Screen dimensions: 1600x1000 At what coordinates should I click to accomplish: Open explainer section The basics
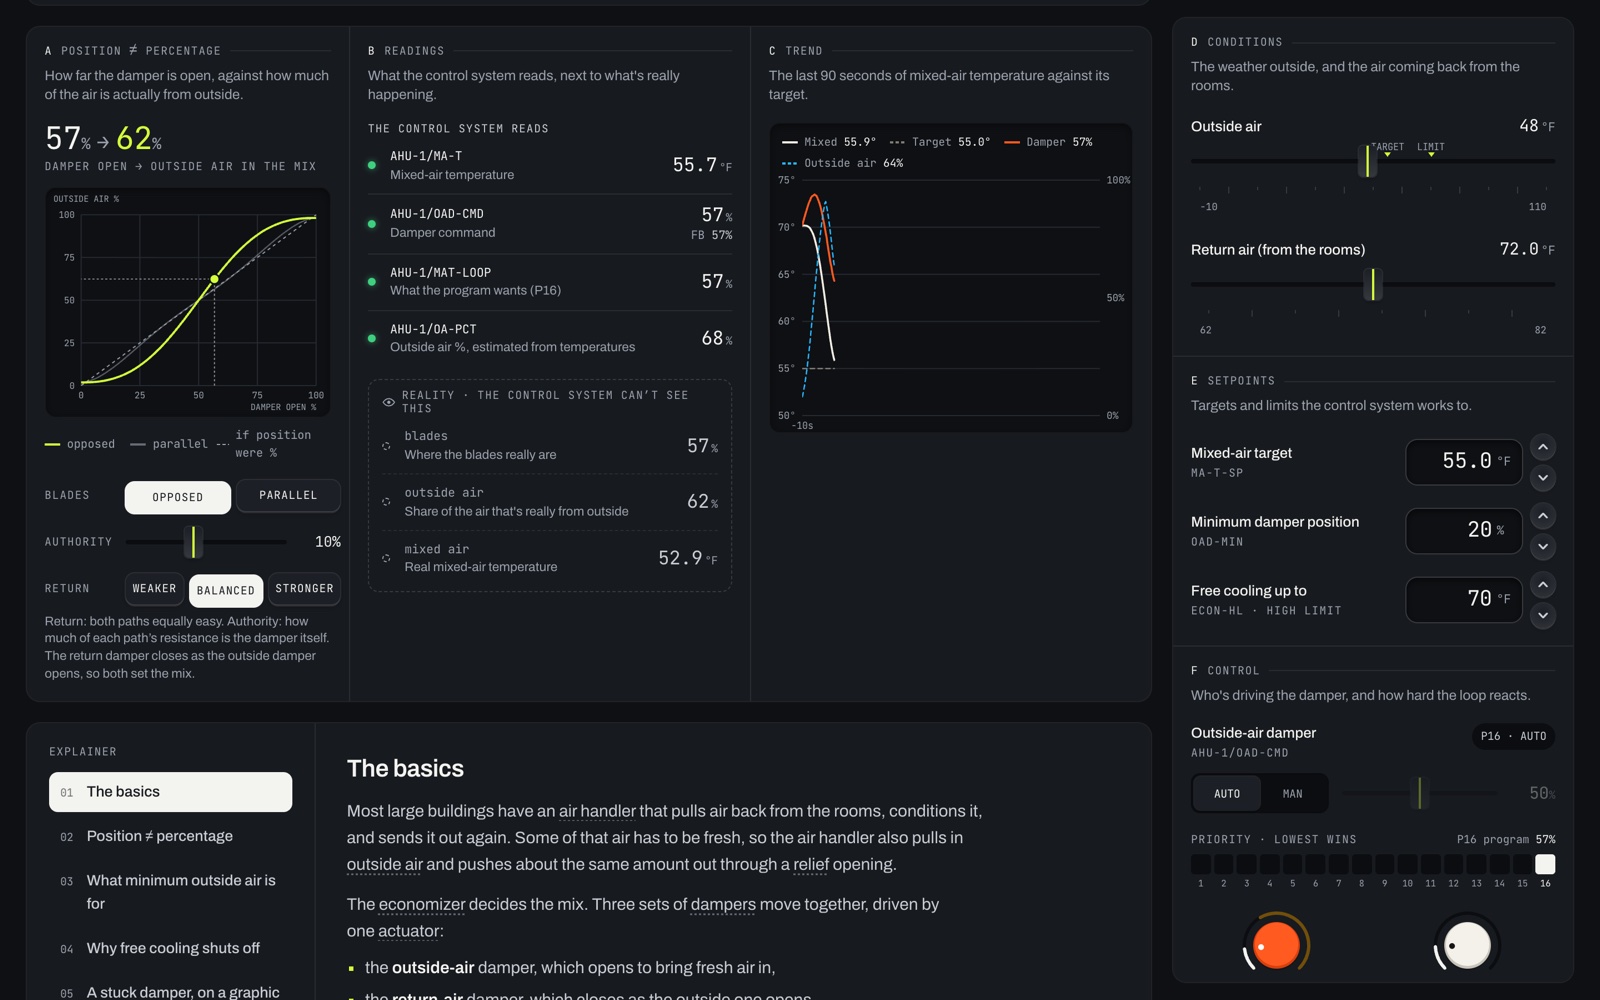[171, 792]
